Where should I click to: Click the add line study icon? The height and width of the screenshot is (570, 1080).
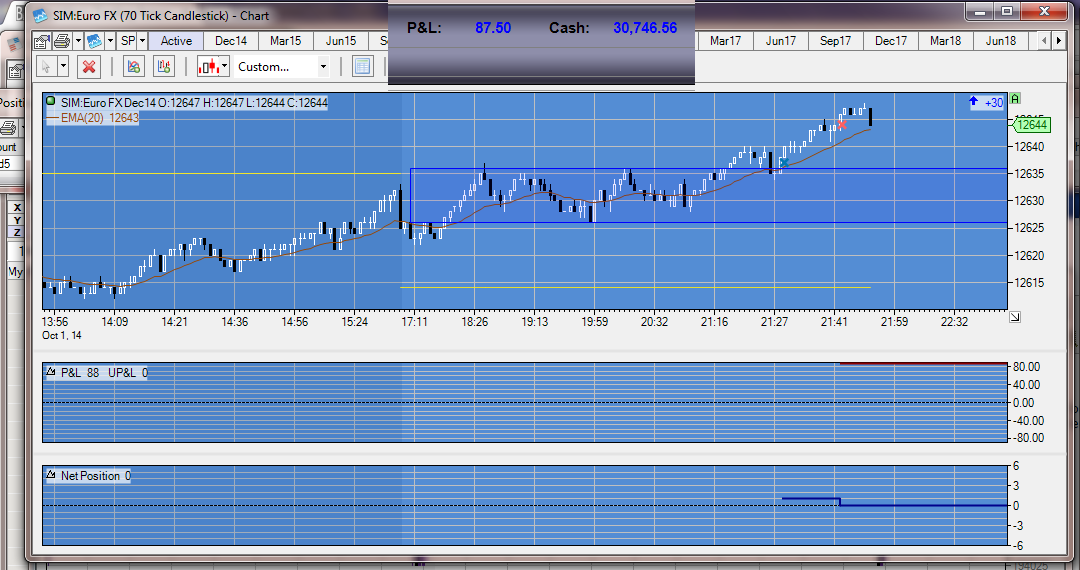point(134,67)
